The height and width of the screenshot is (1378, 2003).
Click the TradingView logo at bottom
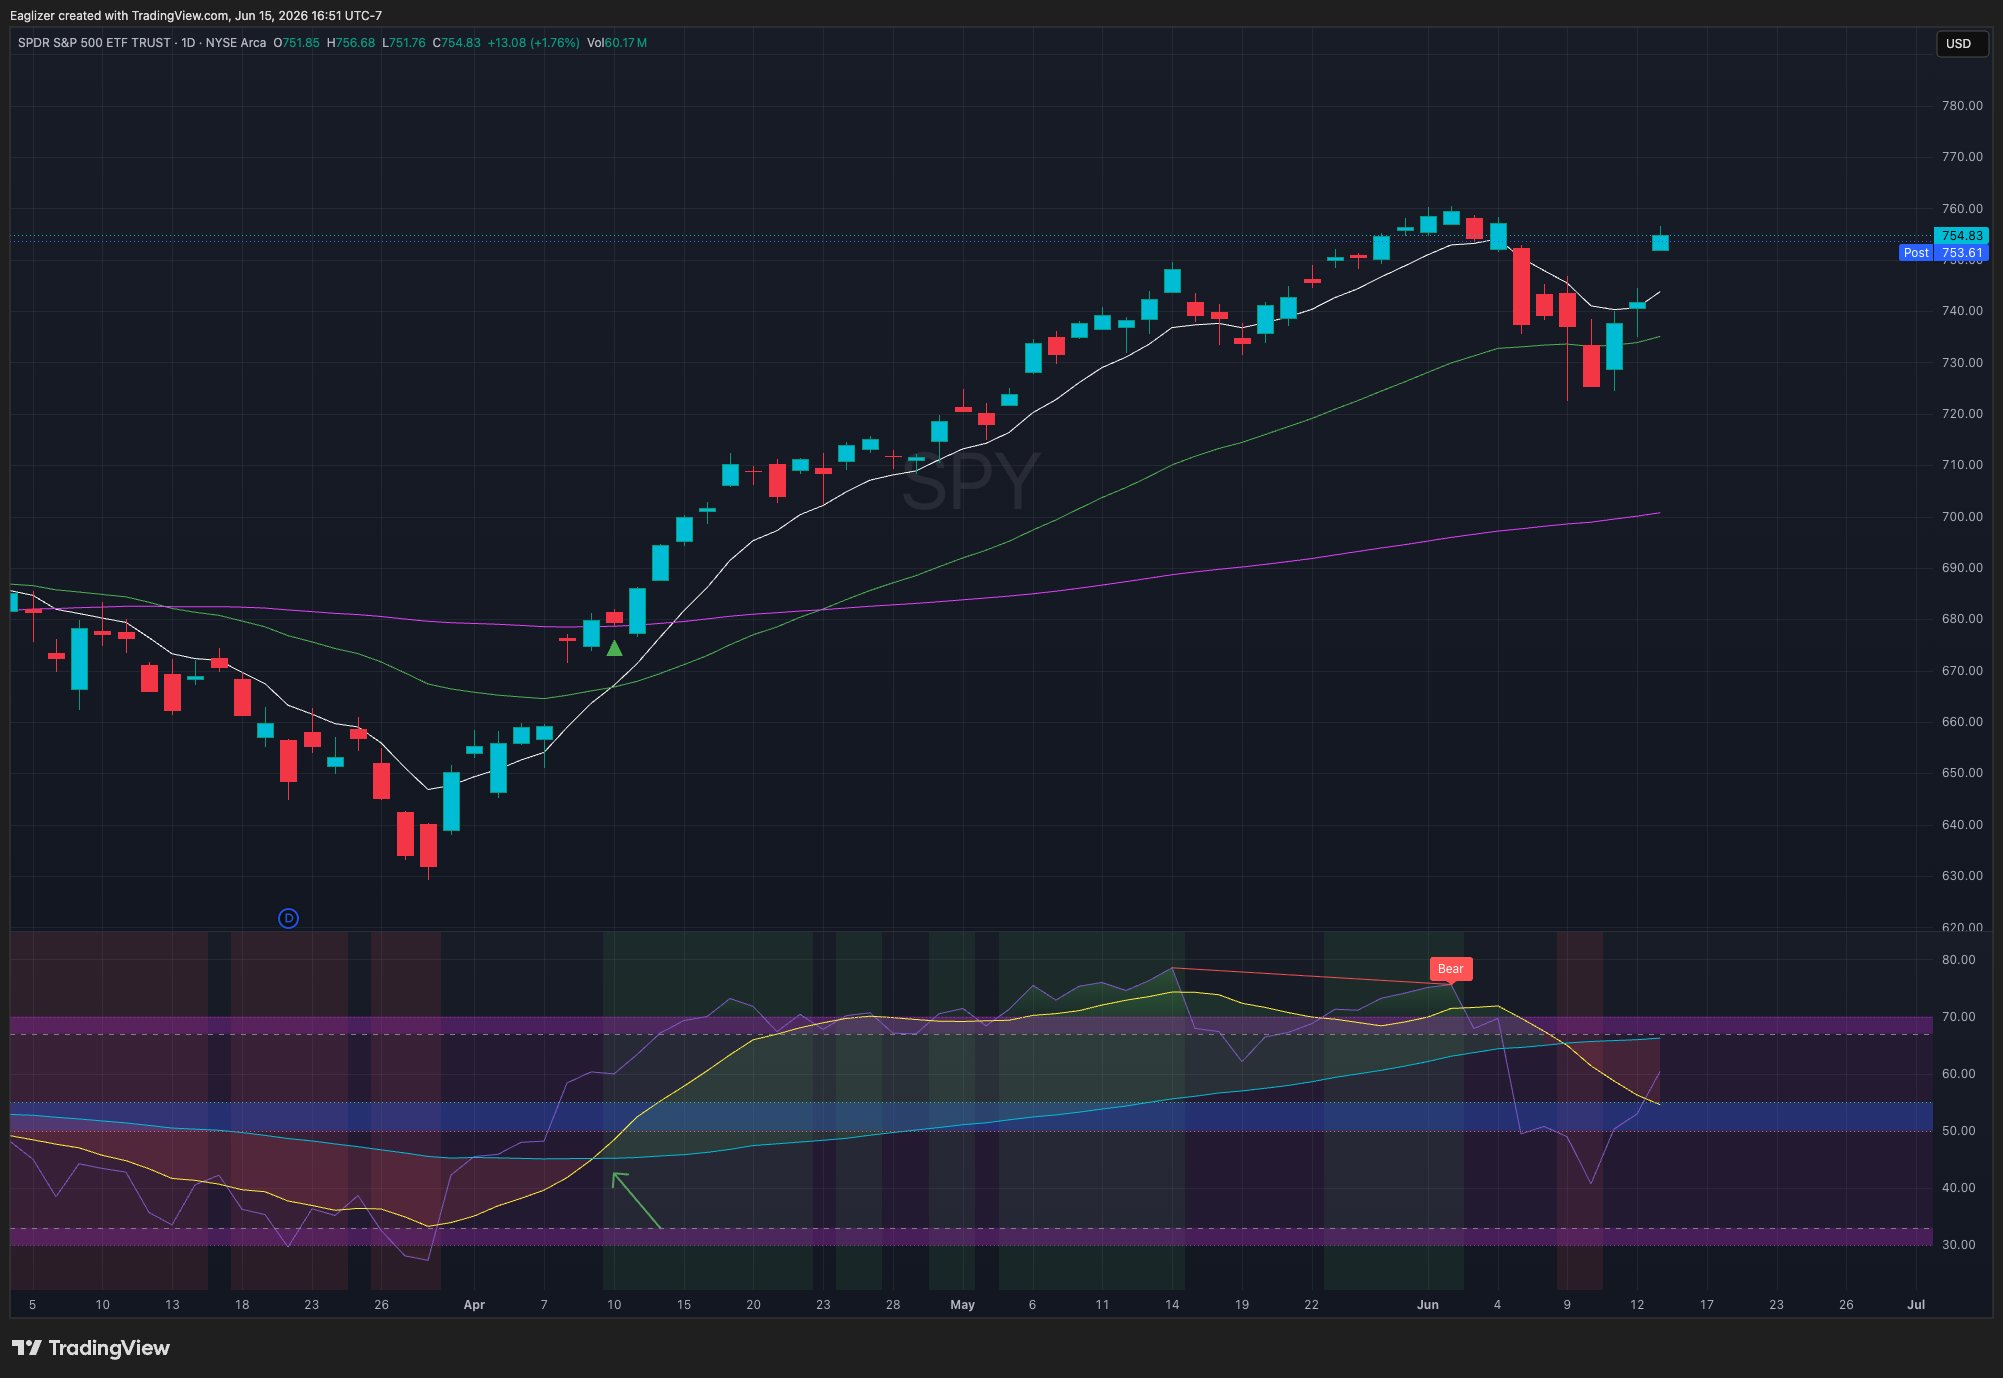pyautogui.click(x=90, y=1348)
